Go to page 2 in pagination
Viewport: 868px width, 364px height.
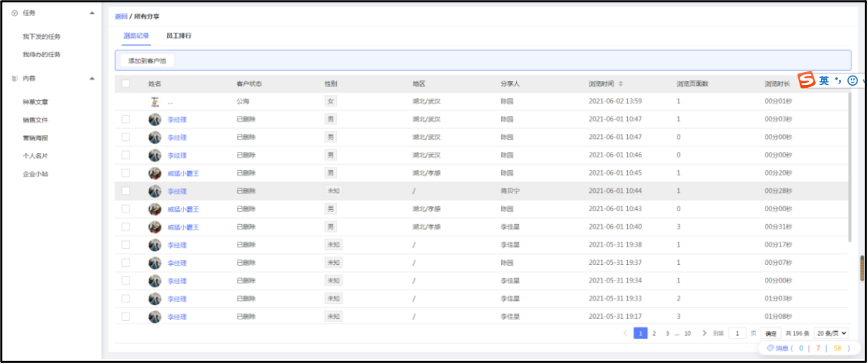pos(654,334)
